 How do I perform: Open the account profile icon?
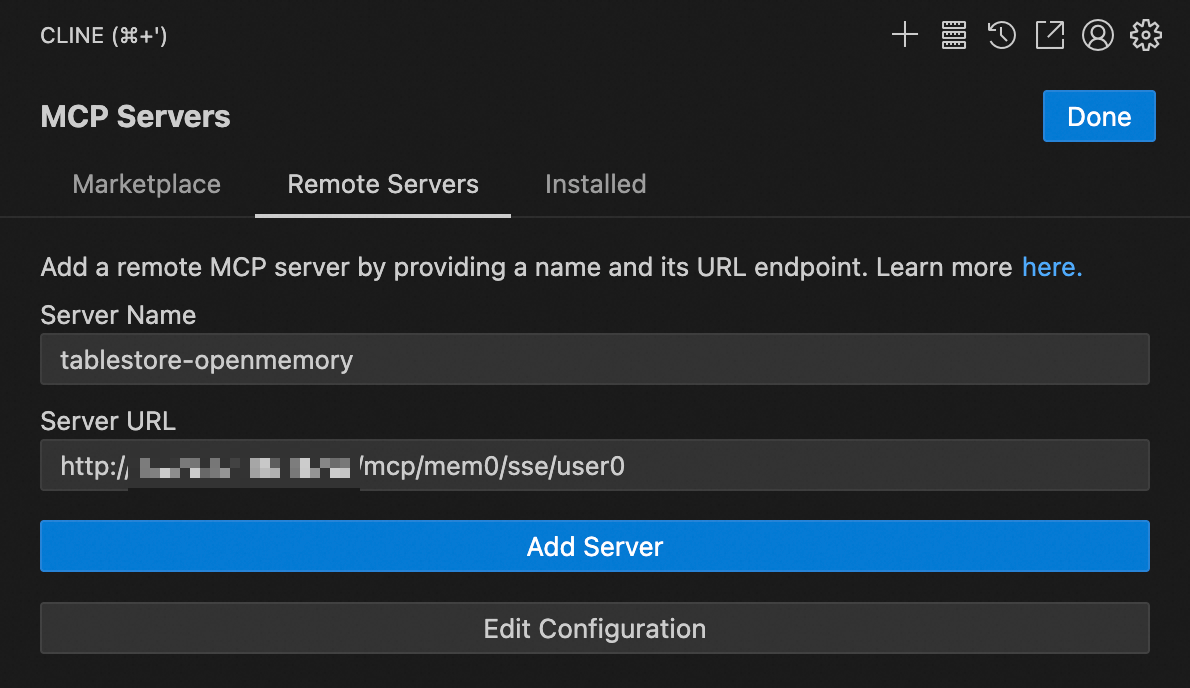coord(1097,35)
